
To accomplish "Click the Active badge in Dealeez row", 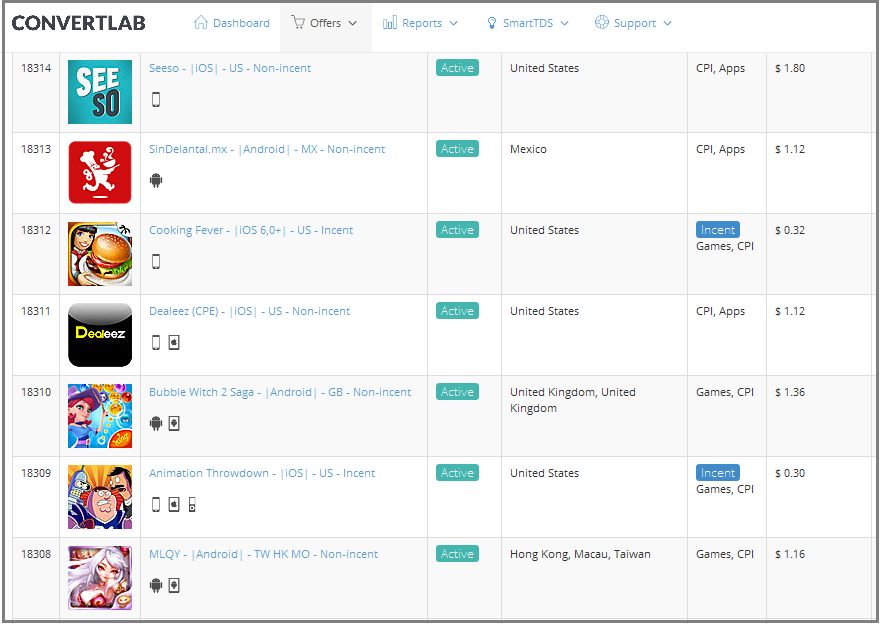I will (x=457, y=311).
